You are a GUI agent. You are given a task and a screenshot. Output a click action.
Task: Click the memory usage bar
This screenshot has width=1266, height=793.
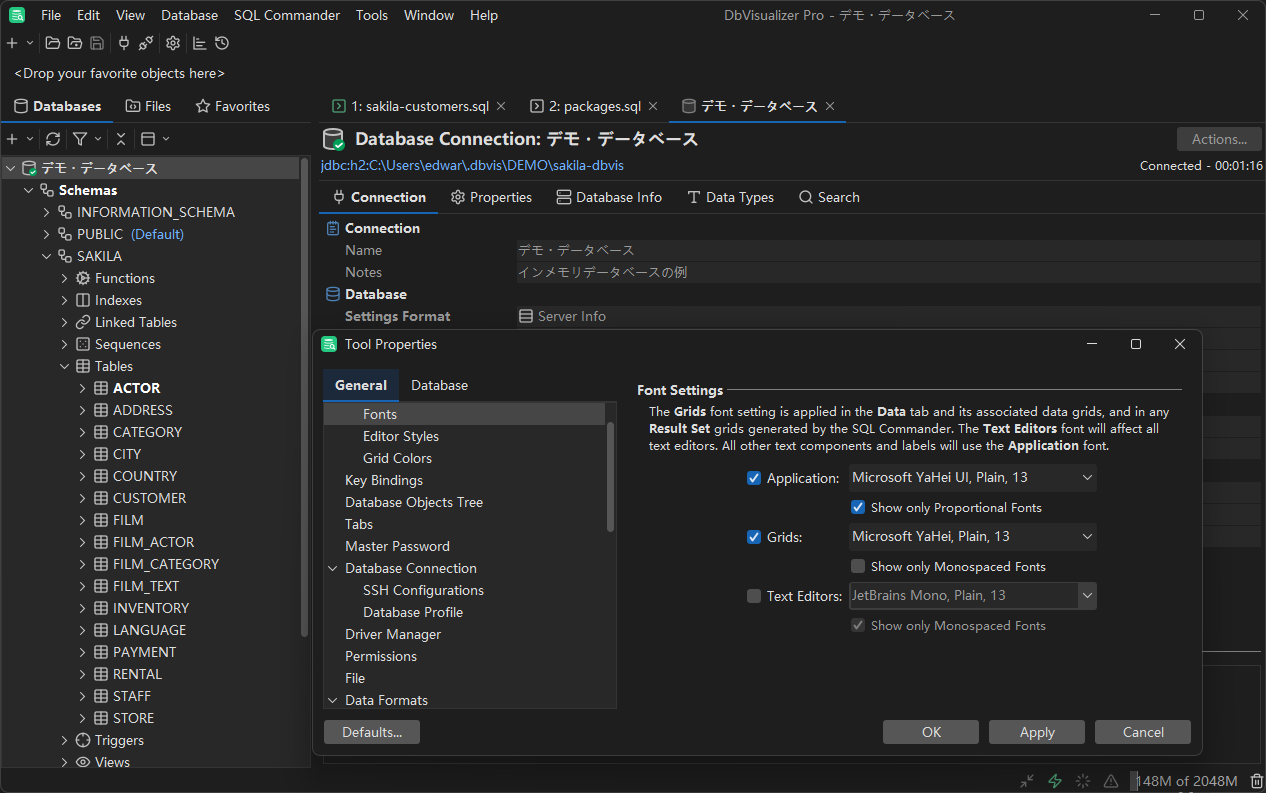tap(1186, 781)
